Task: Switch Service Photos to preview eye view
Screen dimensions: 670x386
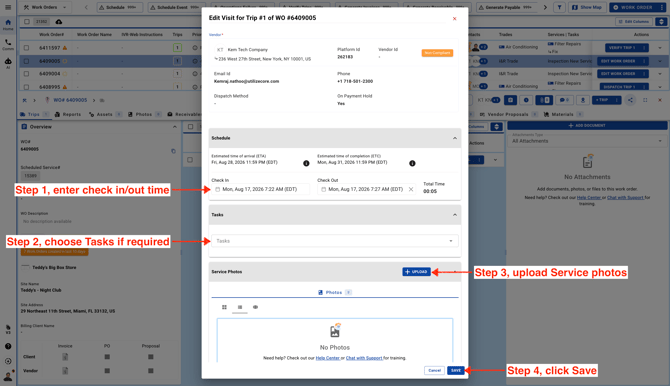Action: [255, 307]
